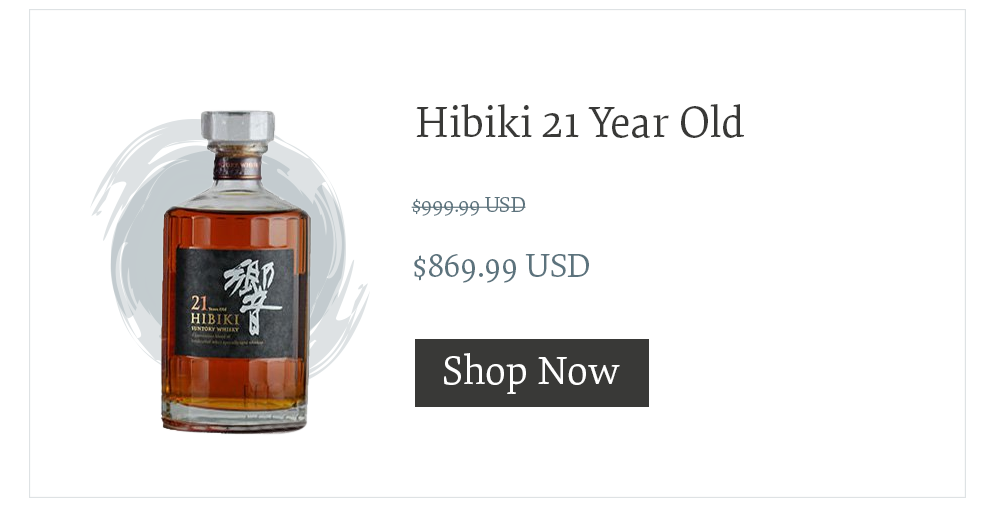Select HIBIKI text on the bottle label
The height and width of the screenshot is (509, 1000).
pyautogui.click(x=214, y=318)
